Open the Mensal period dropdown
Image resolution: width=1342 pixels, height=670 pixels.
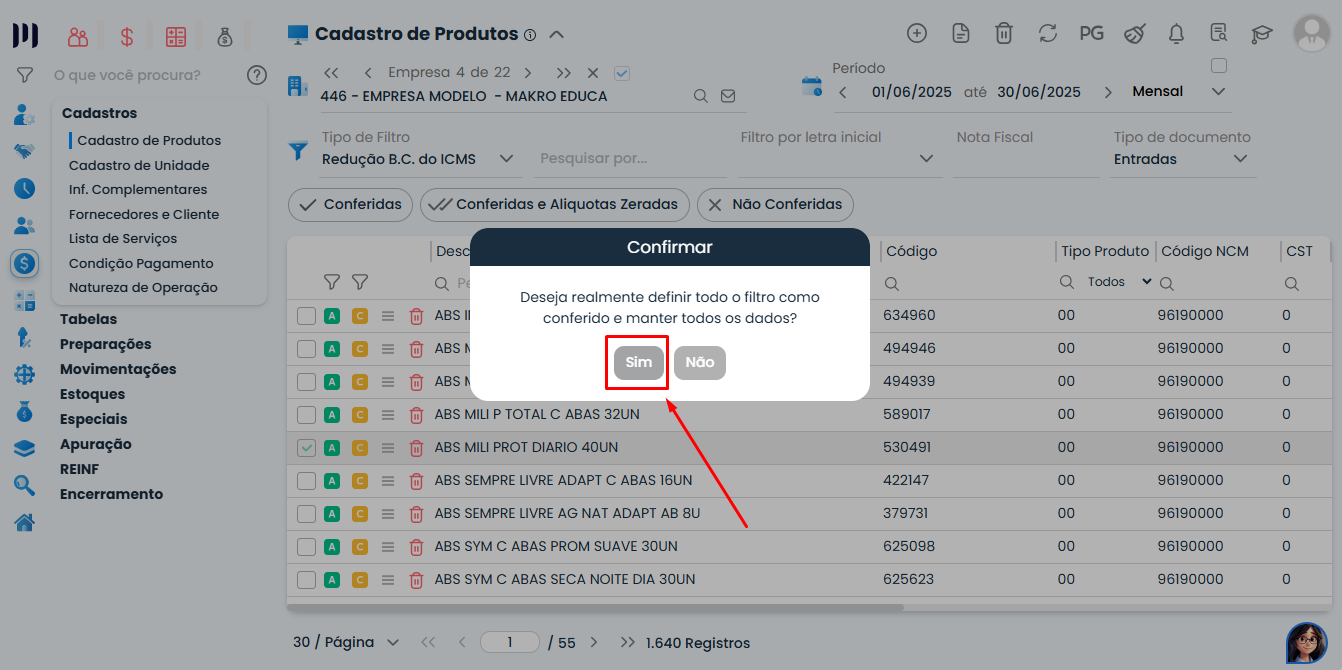[x=1218, y=90]
